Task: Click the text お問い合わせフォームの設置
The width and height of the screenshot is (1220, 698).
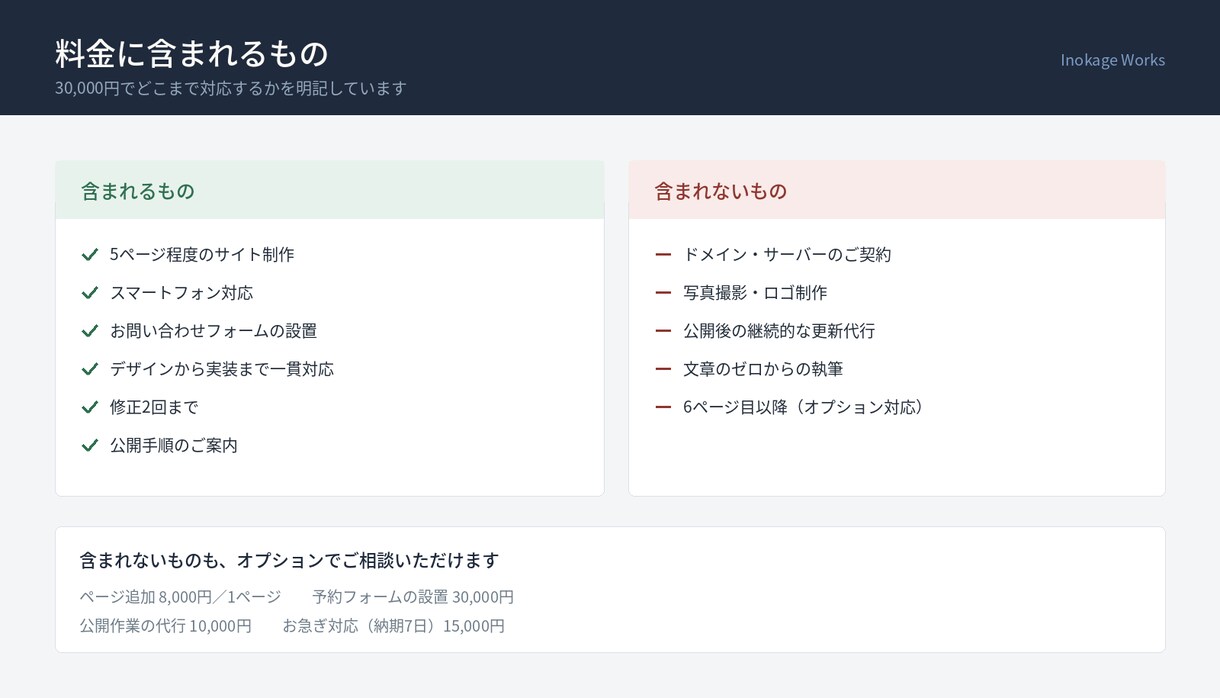Action: tap(214, 330)
